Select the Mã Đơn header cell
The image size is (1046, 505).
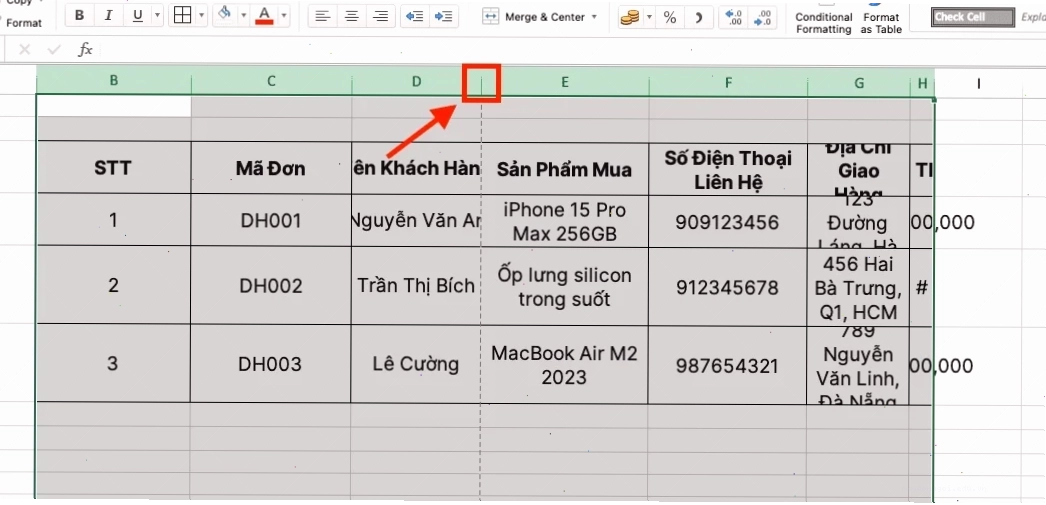(271, 168)
